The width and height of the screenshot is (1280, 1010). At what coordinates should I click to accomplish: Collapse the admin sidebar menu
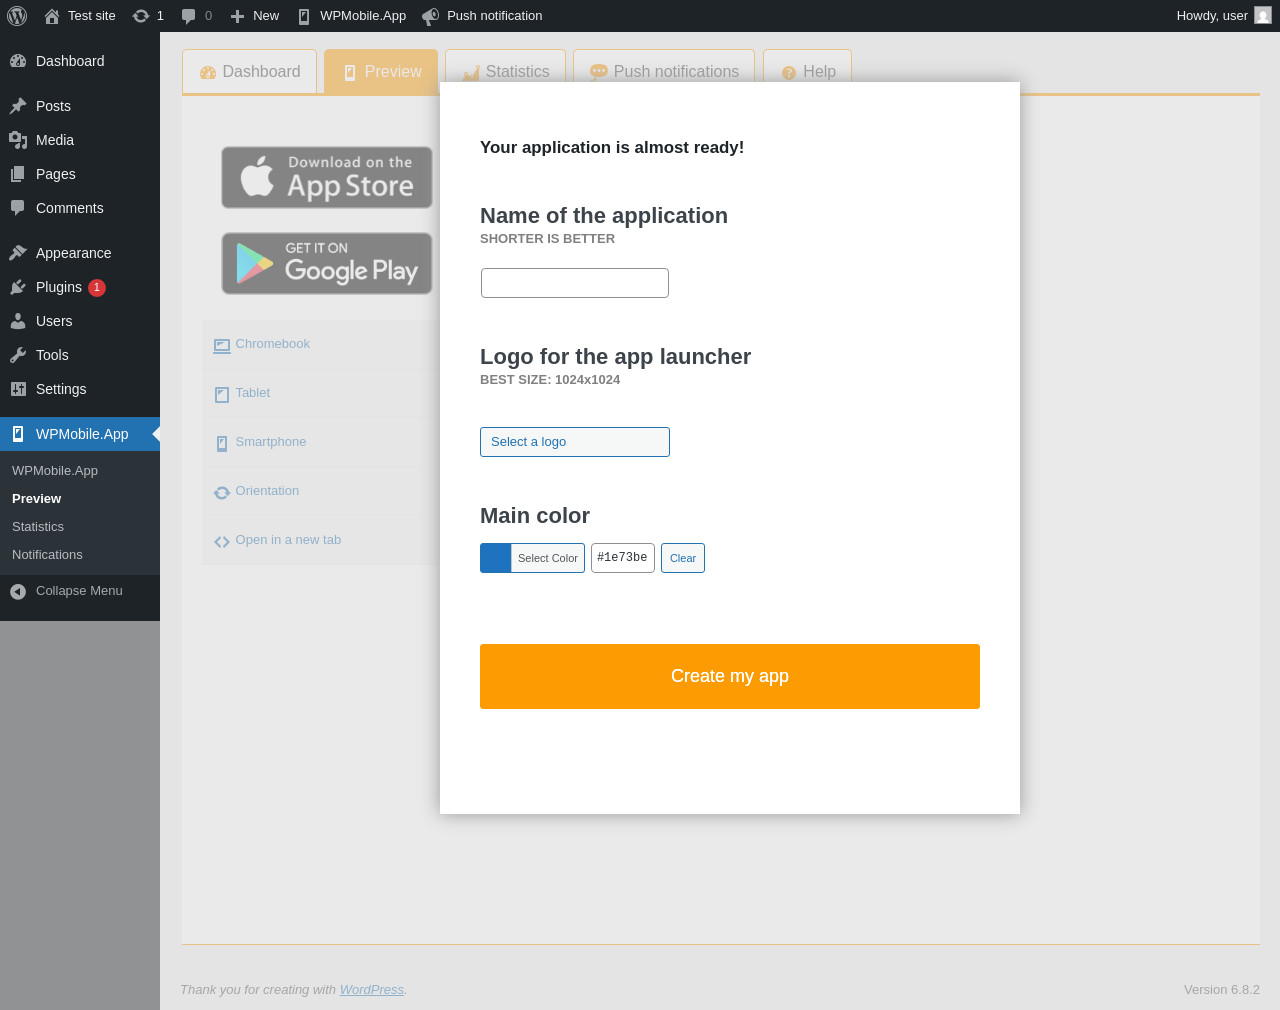click(x=80, y=591)
